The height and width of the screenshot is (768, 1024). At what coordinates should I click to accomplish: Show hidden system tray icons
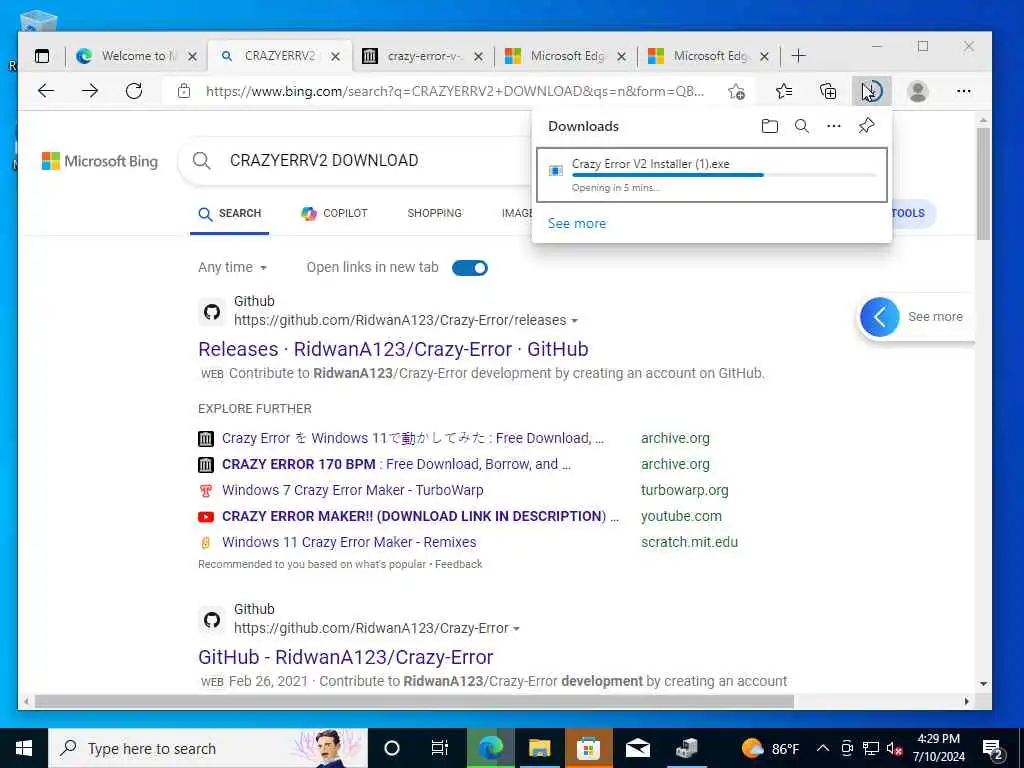click(x=823, y=748)
